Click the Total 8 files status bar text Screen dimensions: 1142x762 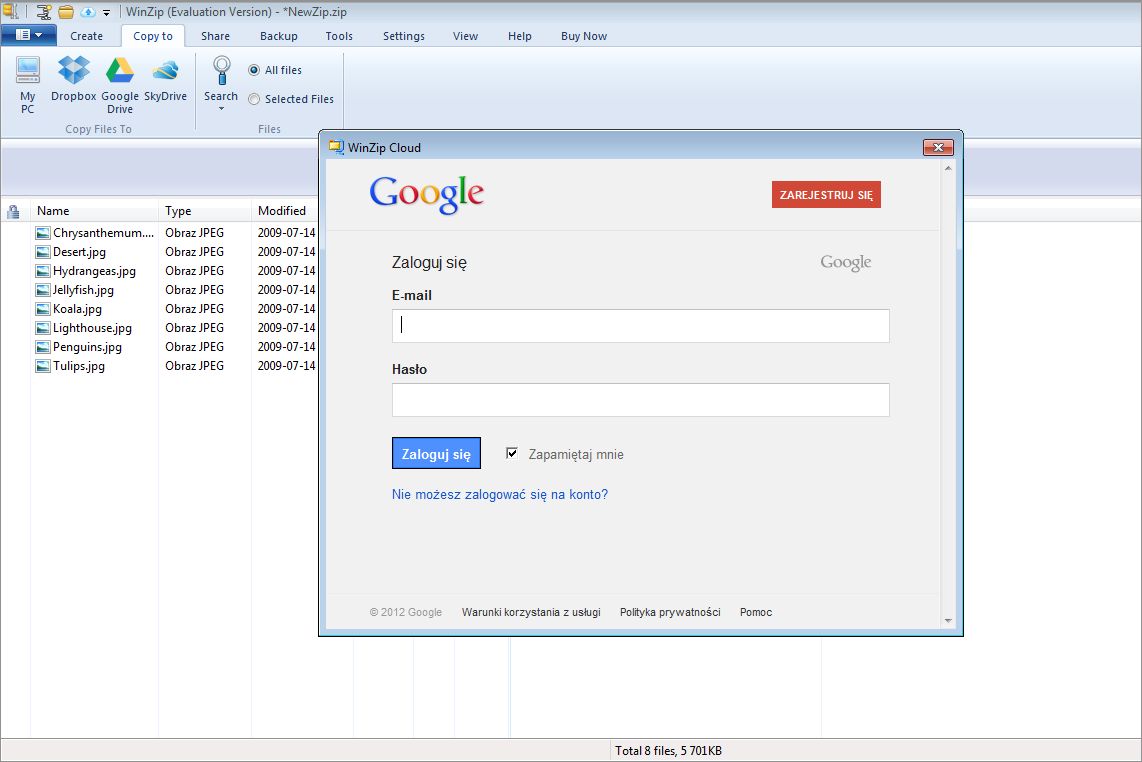coord(668,751)
